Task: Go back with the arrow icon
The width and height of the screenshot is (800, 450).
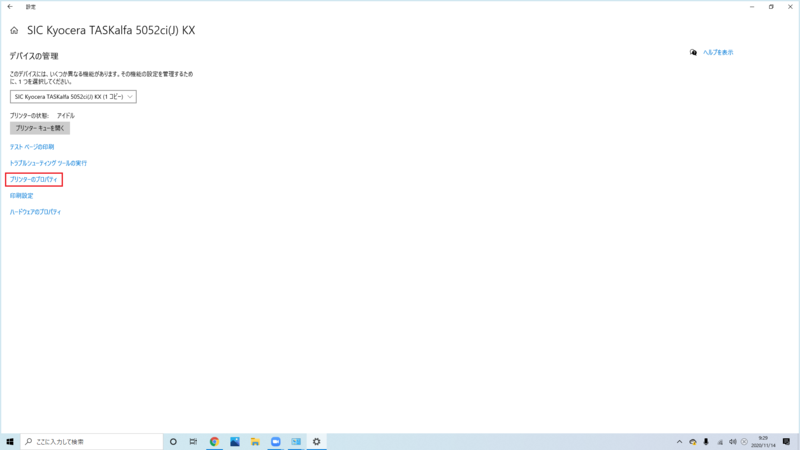Action: 10,7
